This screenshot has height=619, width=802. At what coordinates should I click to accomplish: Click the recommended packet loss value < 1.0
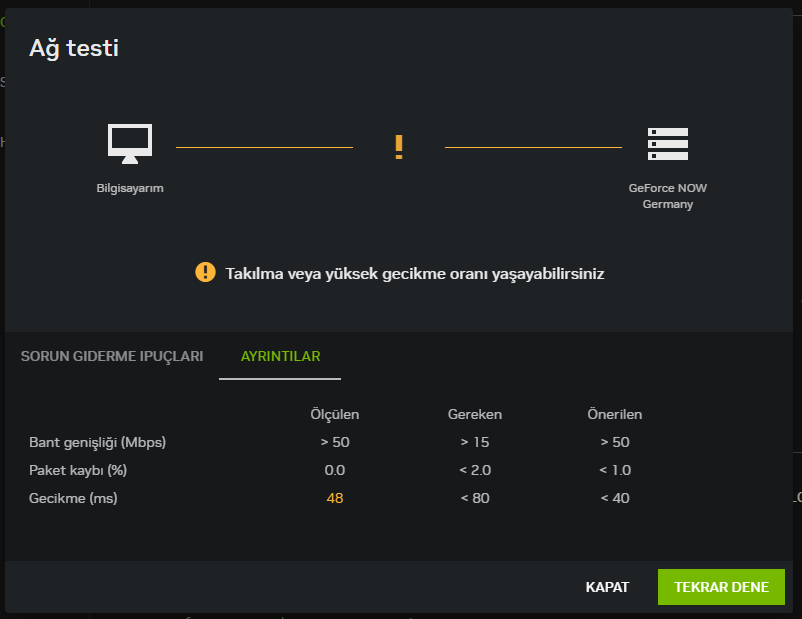point(615,470)
